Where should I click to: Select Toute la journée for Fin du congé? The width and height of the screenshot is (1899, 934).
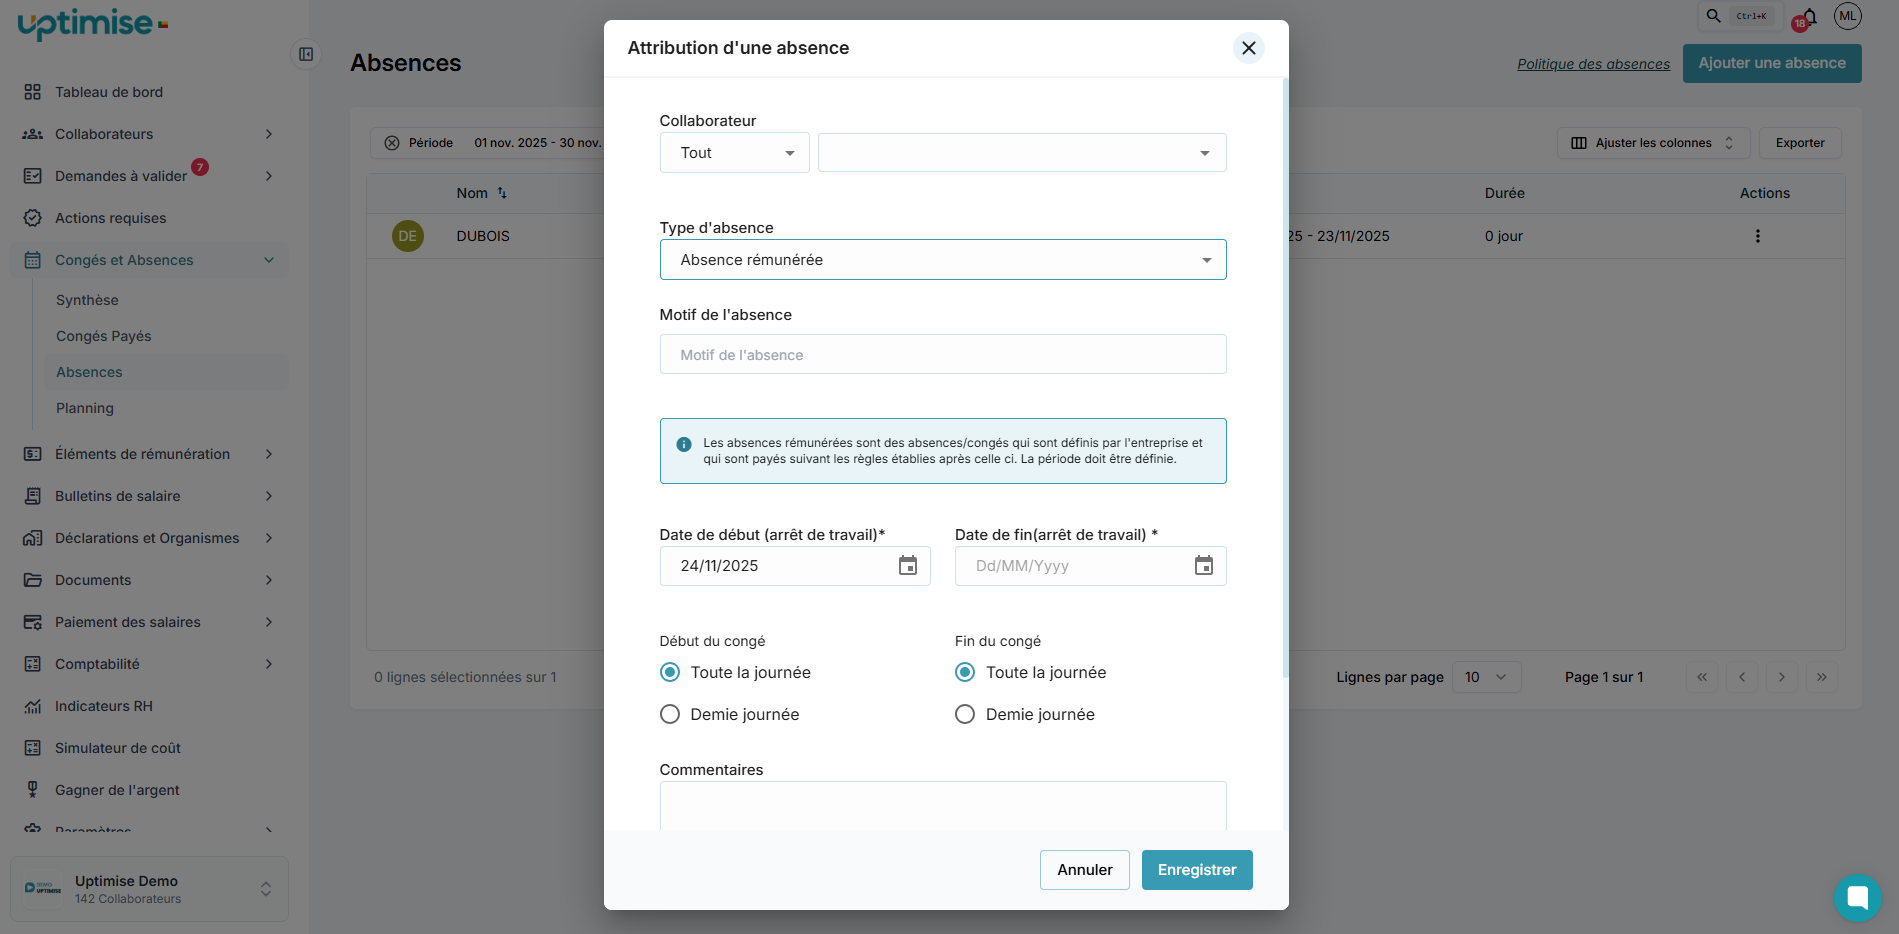(x=965, y=672)
